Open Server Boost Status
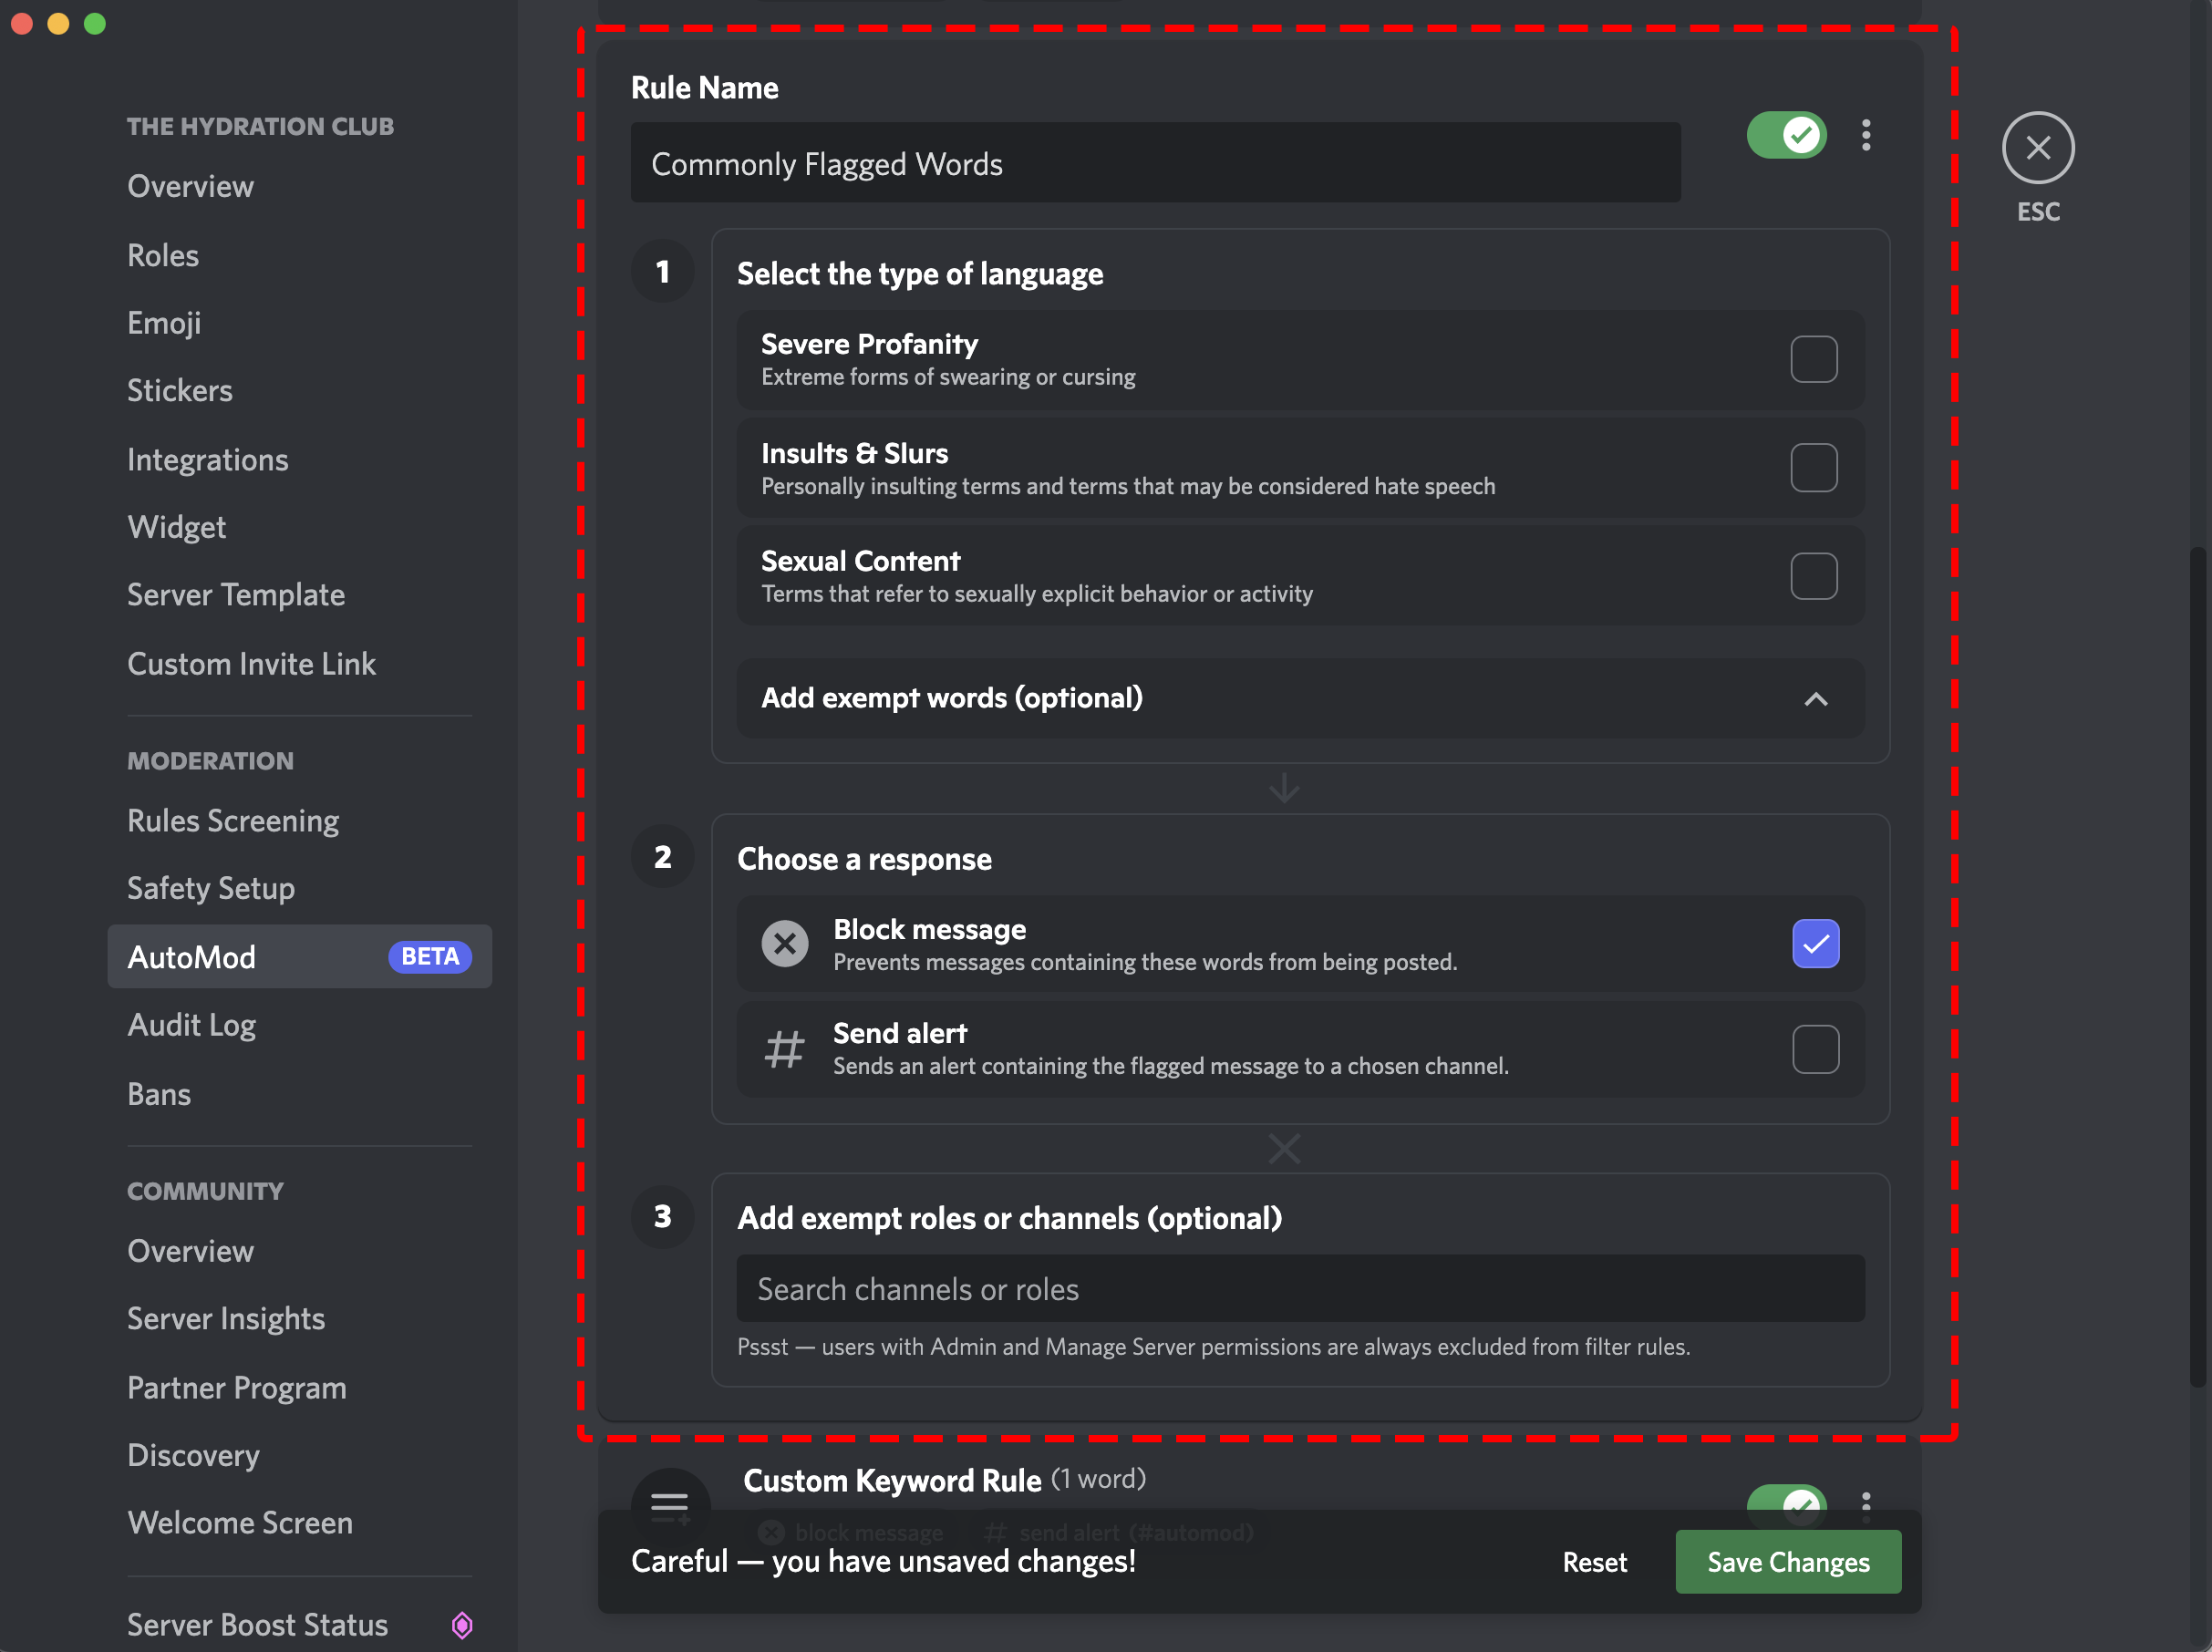This screenshot has height=1652, width=2212. pyautogui.click(x=257, y=1625)
